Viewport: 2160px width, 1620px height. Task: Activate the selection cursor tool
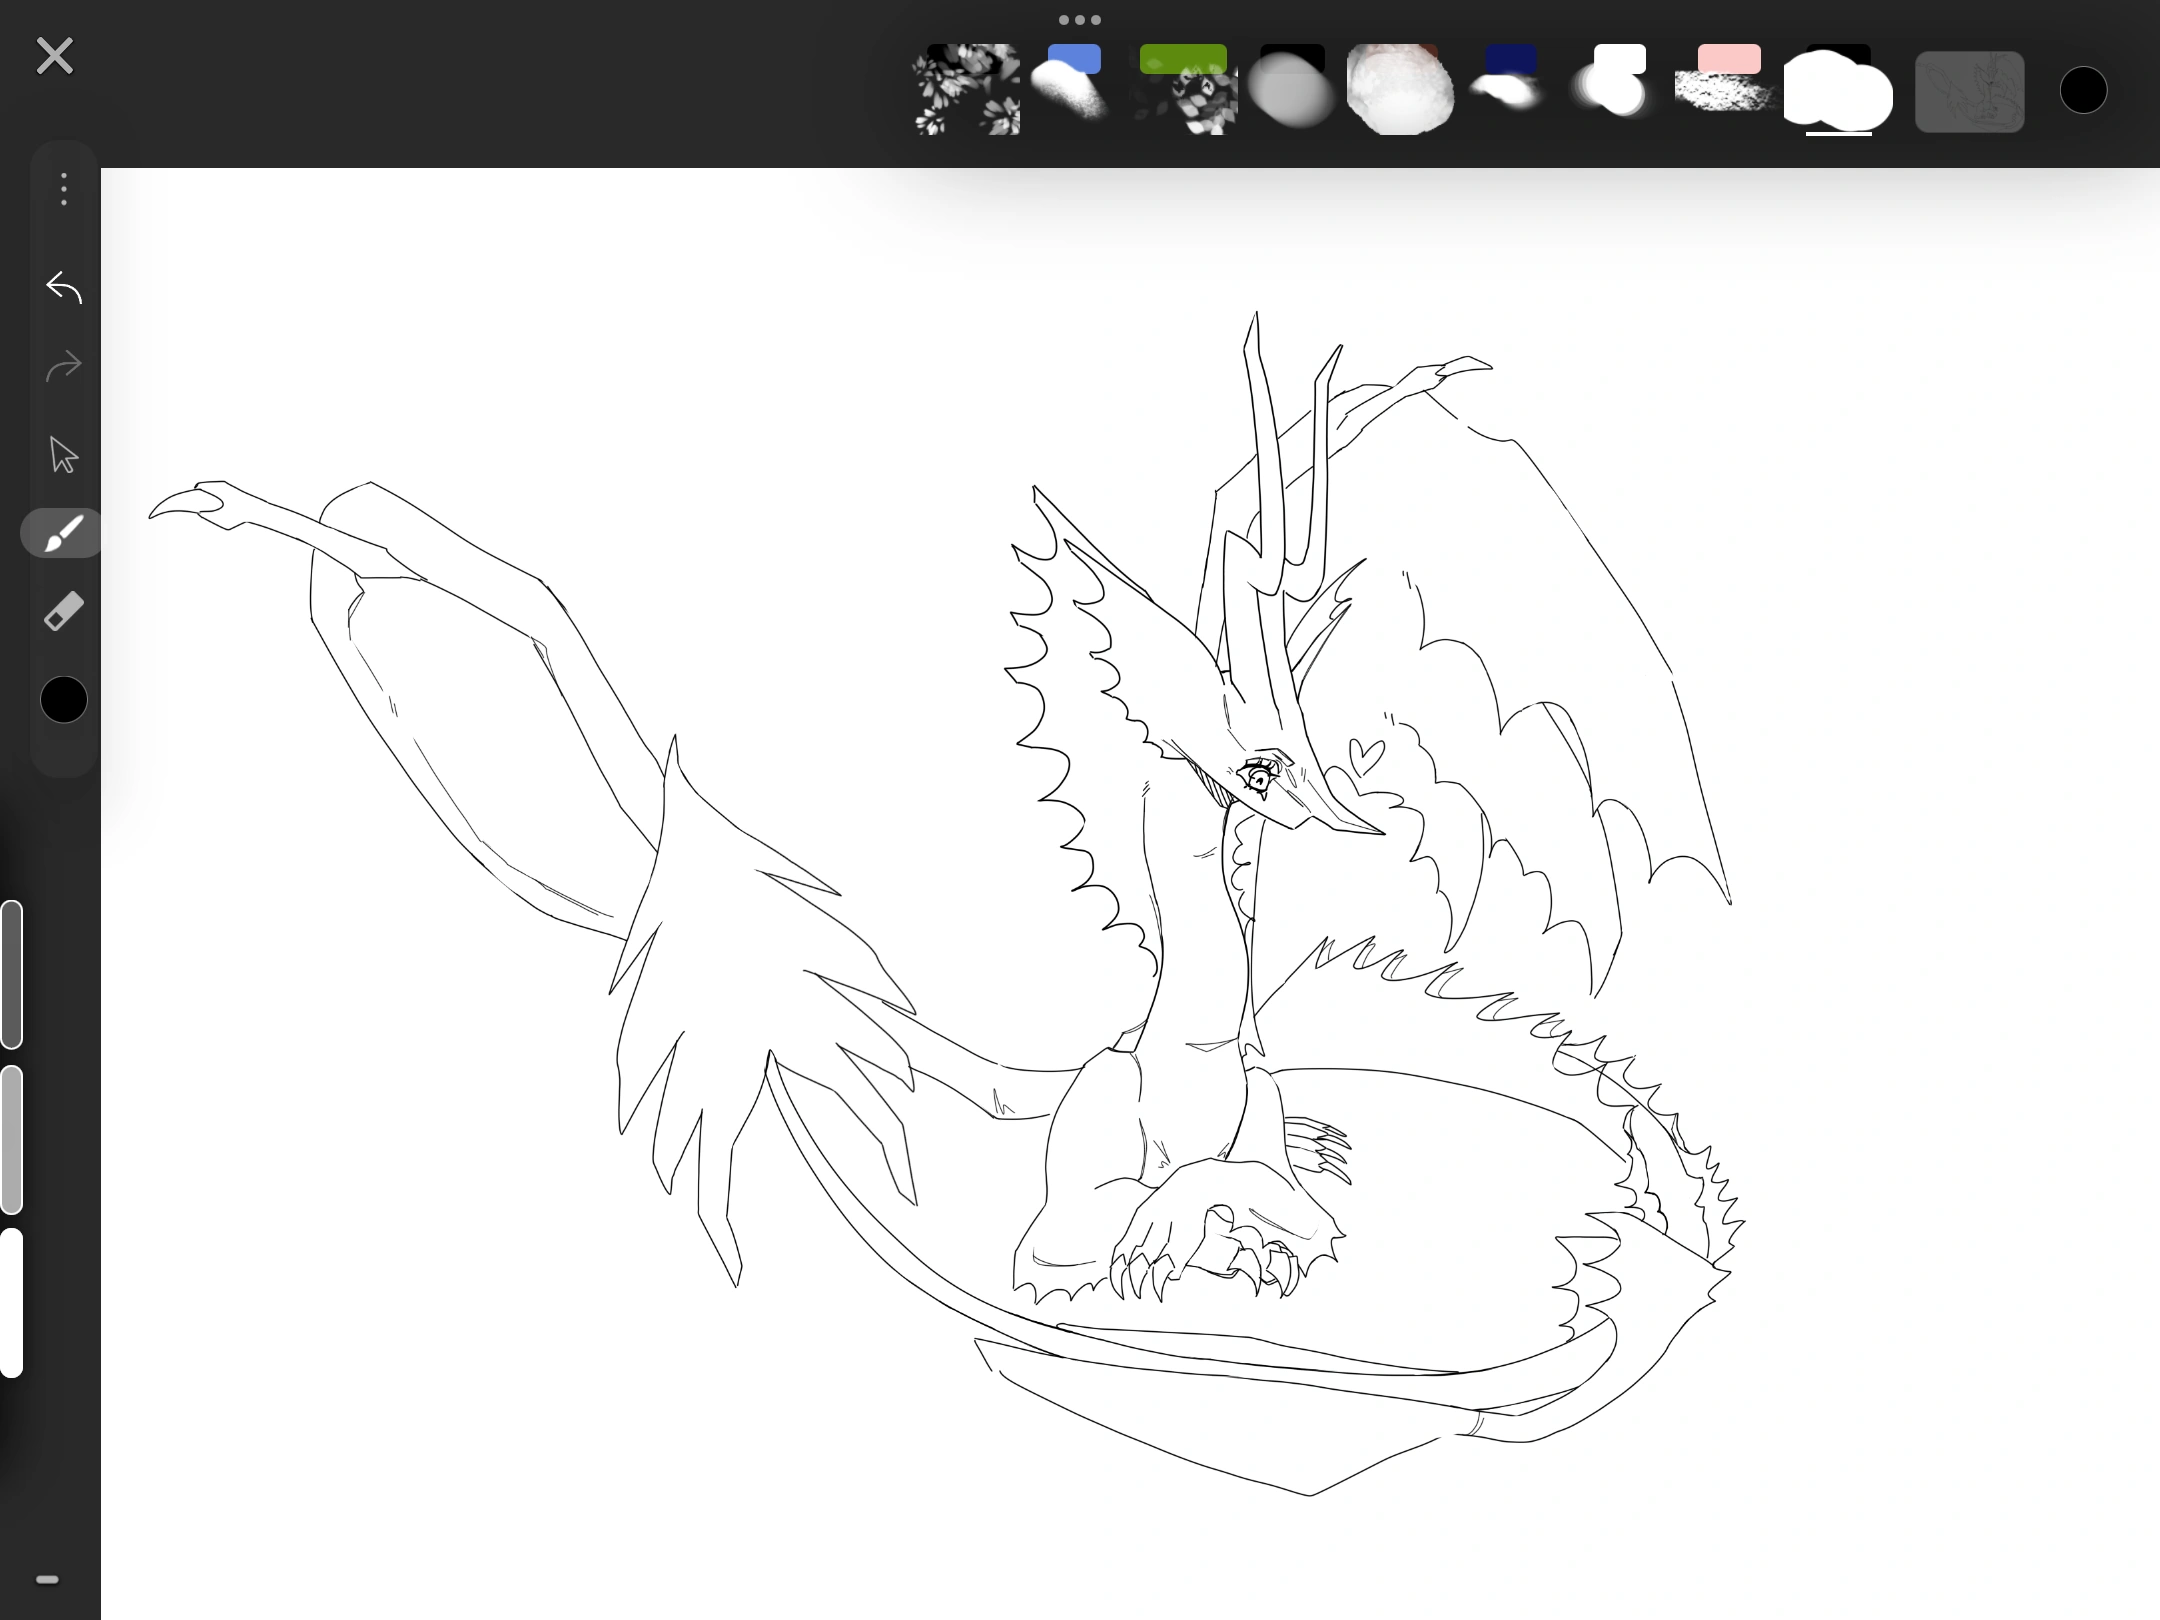coord(62,454)
